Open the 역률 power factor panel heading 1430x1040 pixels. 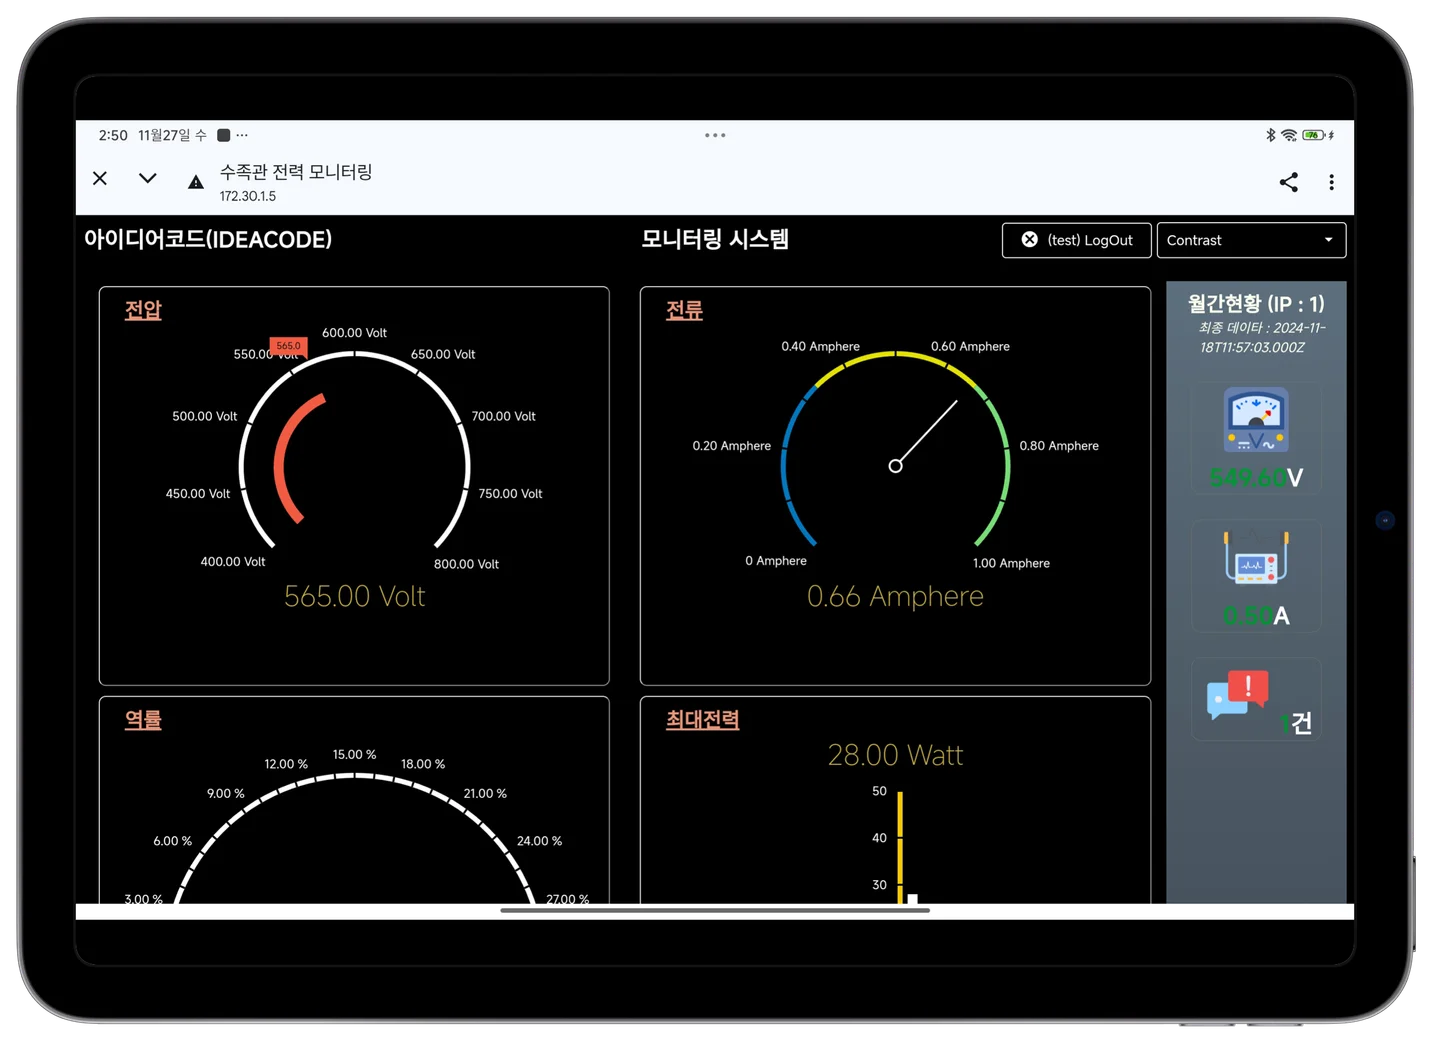pos(143,720)
